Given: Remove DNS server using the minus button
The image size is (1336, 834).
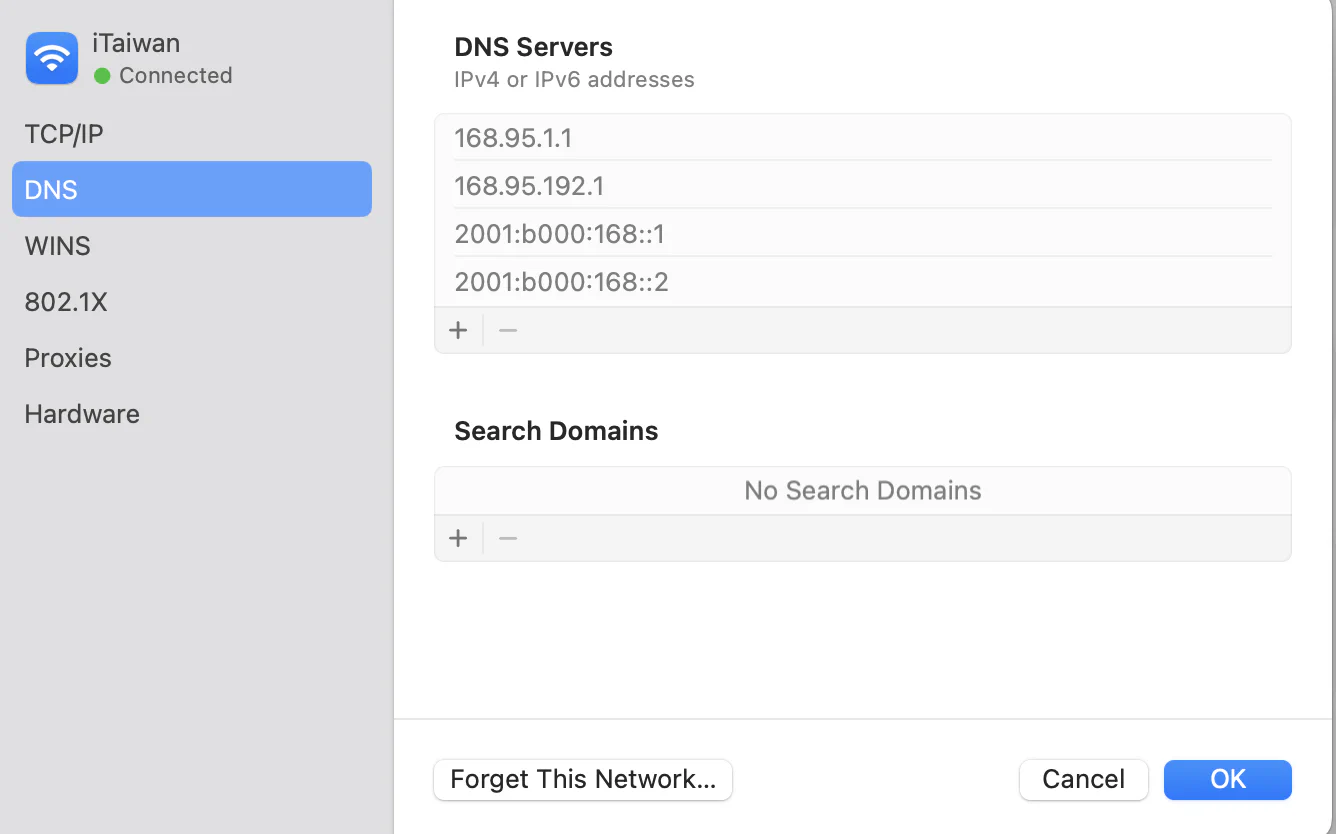Looking at the screenshot, I should pos(508,330).
